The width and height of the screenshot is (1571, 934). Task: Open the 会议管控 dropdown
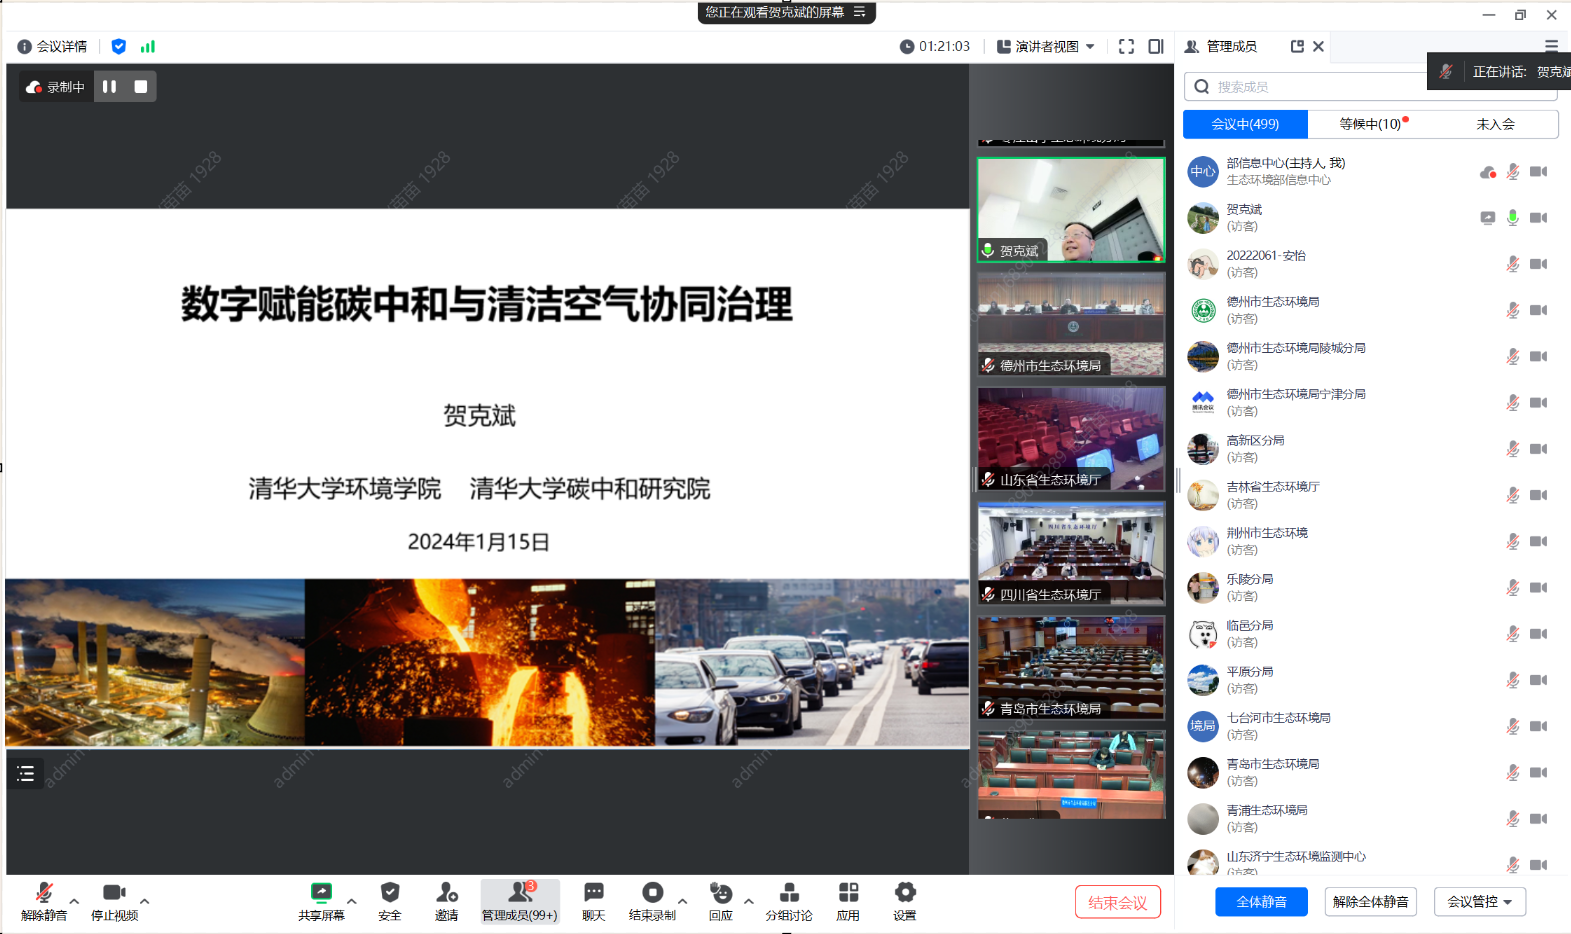coord(1479,902)
